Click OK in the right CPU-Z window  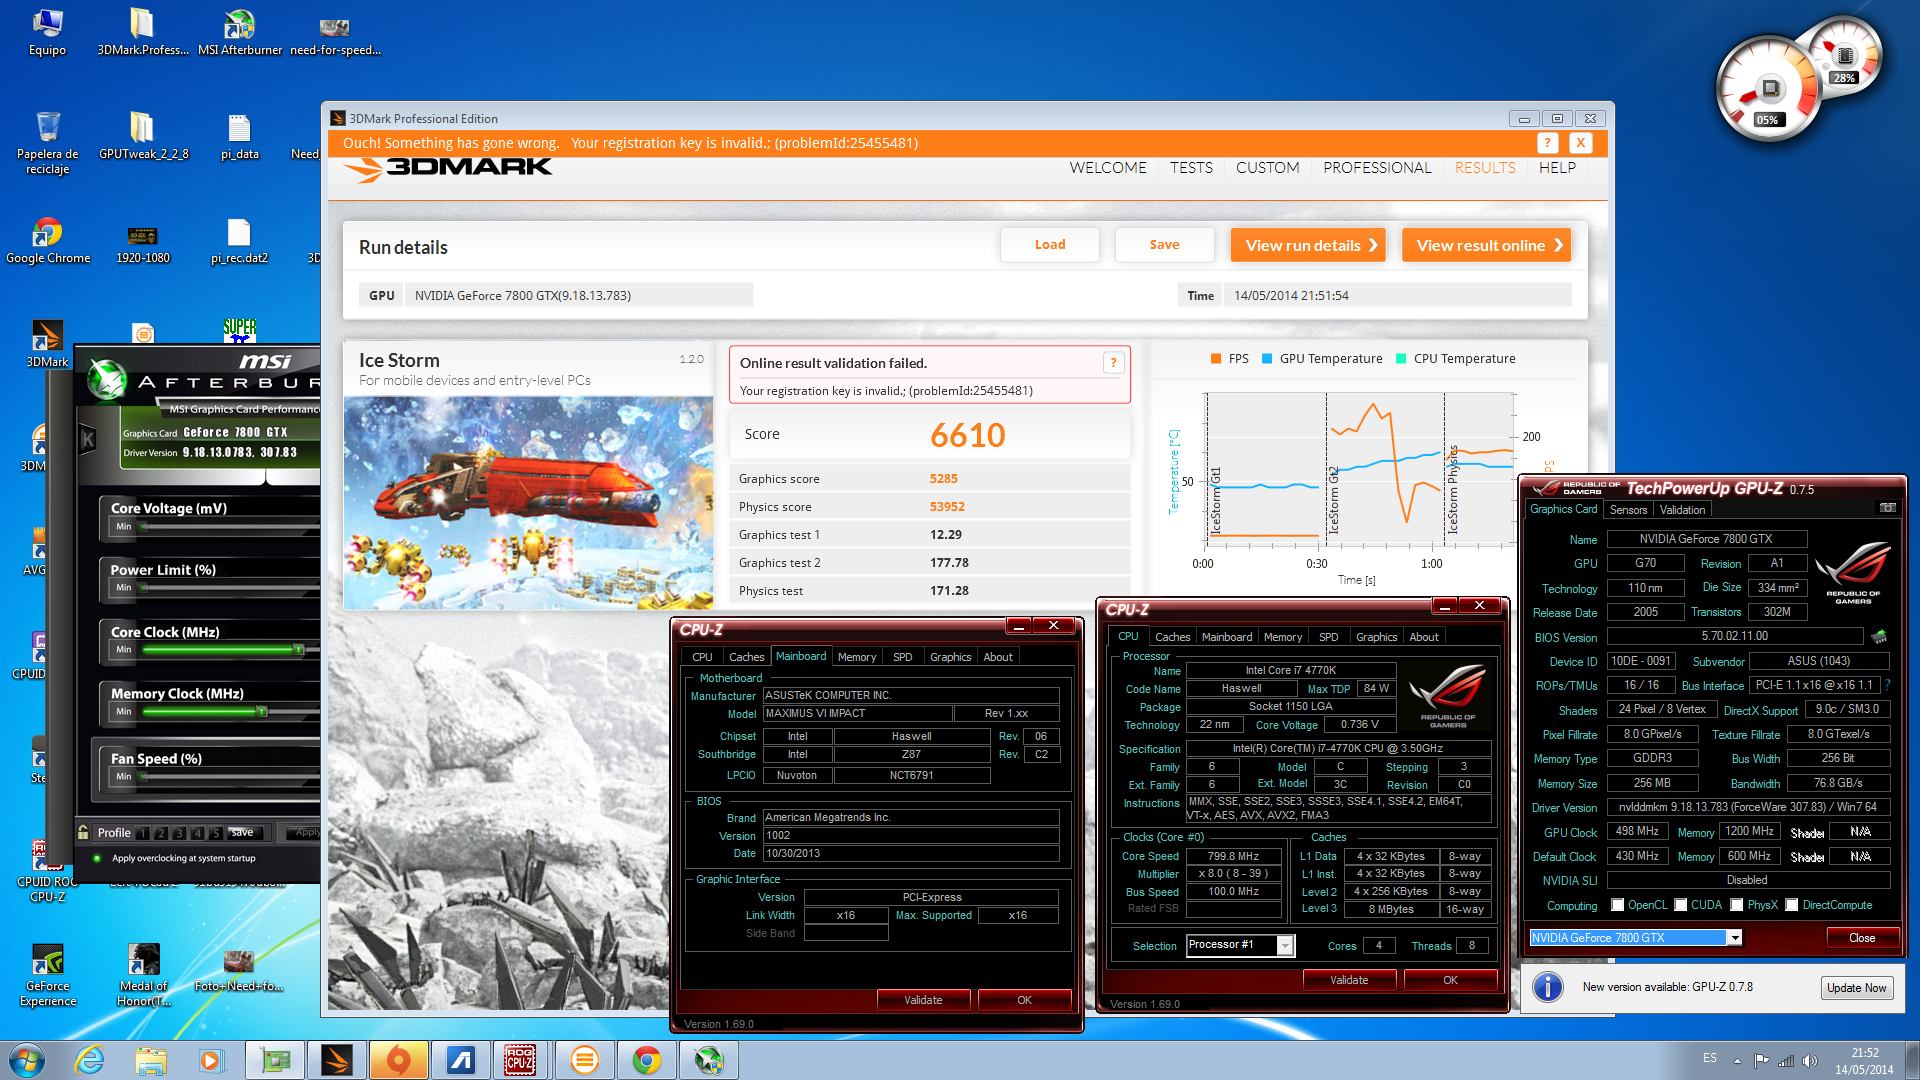pos(1450,980)
